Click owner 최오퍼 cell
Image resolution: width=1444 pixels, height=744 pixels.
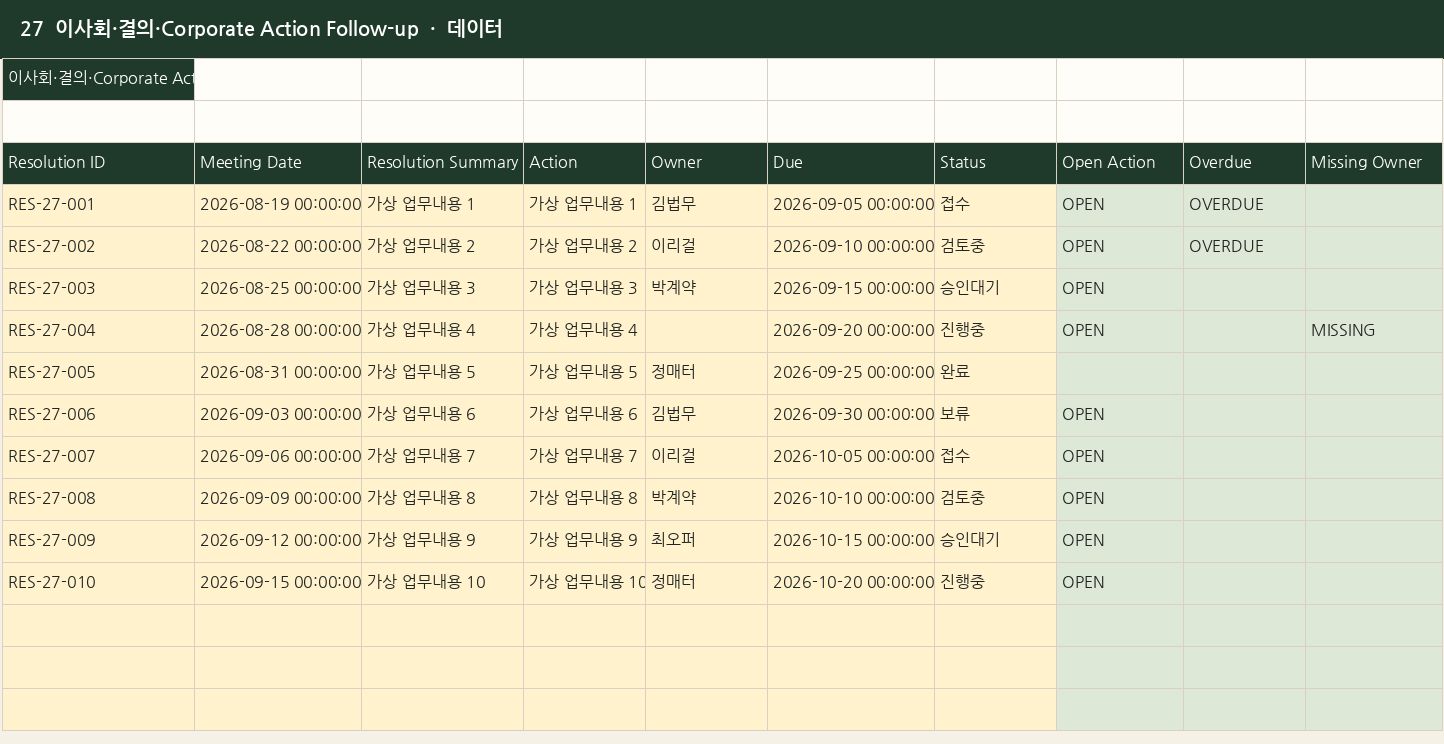(x=706, y=541)
